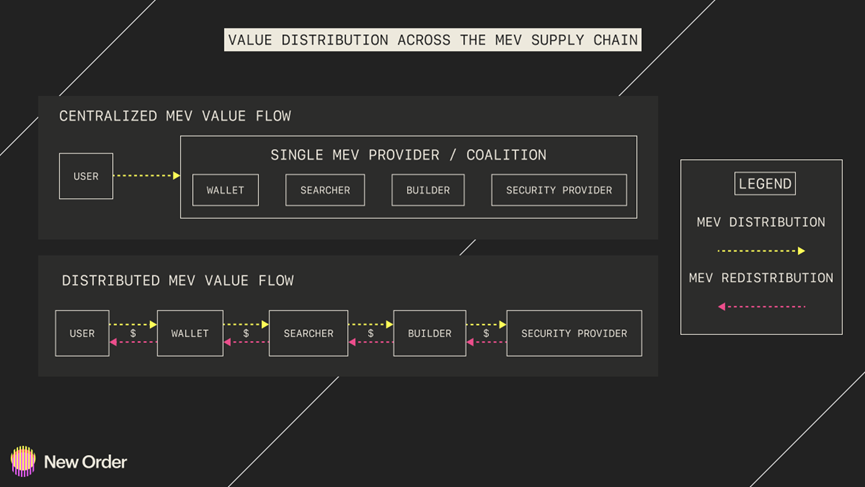Click the yellow arrow from USER to coalition box
Viewport: 865px width, 487px height.
(146, 175)
